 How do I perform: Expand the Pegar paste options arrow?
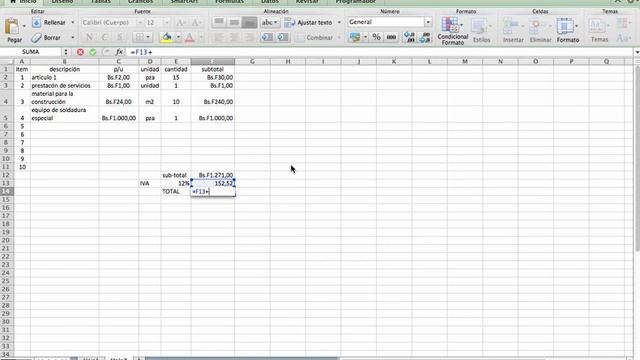pos(24,27)
